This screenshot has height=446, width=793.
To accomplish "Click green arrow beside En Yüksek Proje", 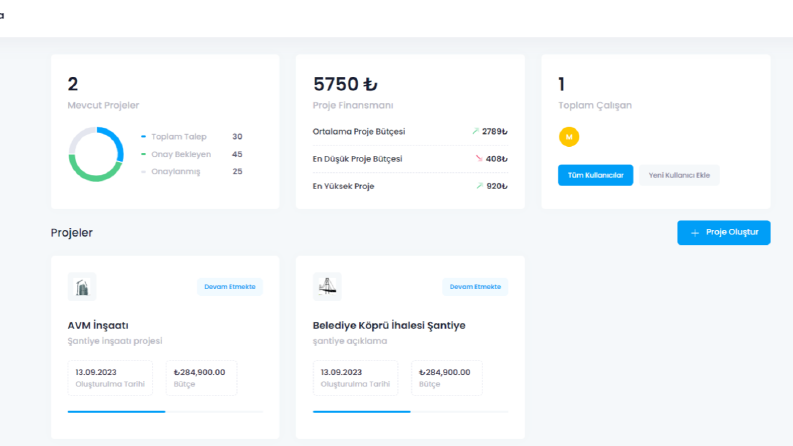I will pyautogui.click(x=479, y=186).
